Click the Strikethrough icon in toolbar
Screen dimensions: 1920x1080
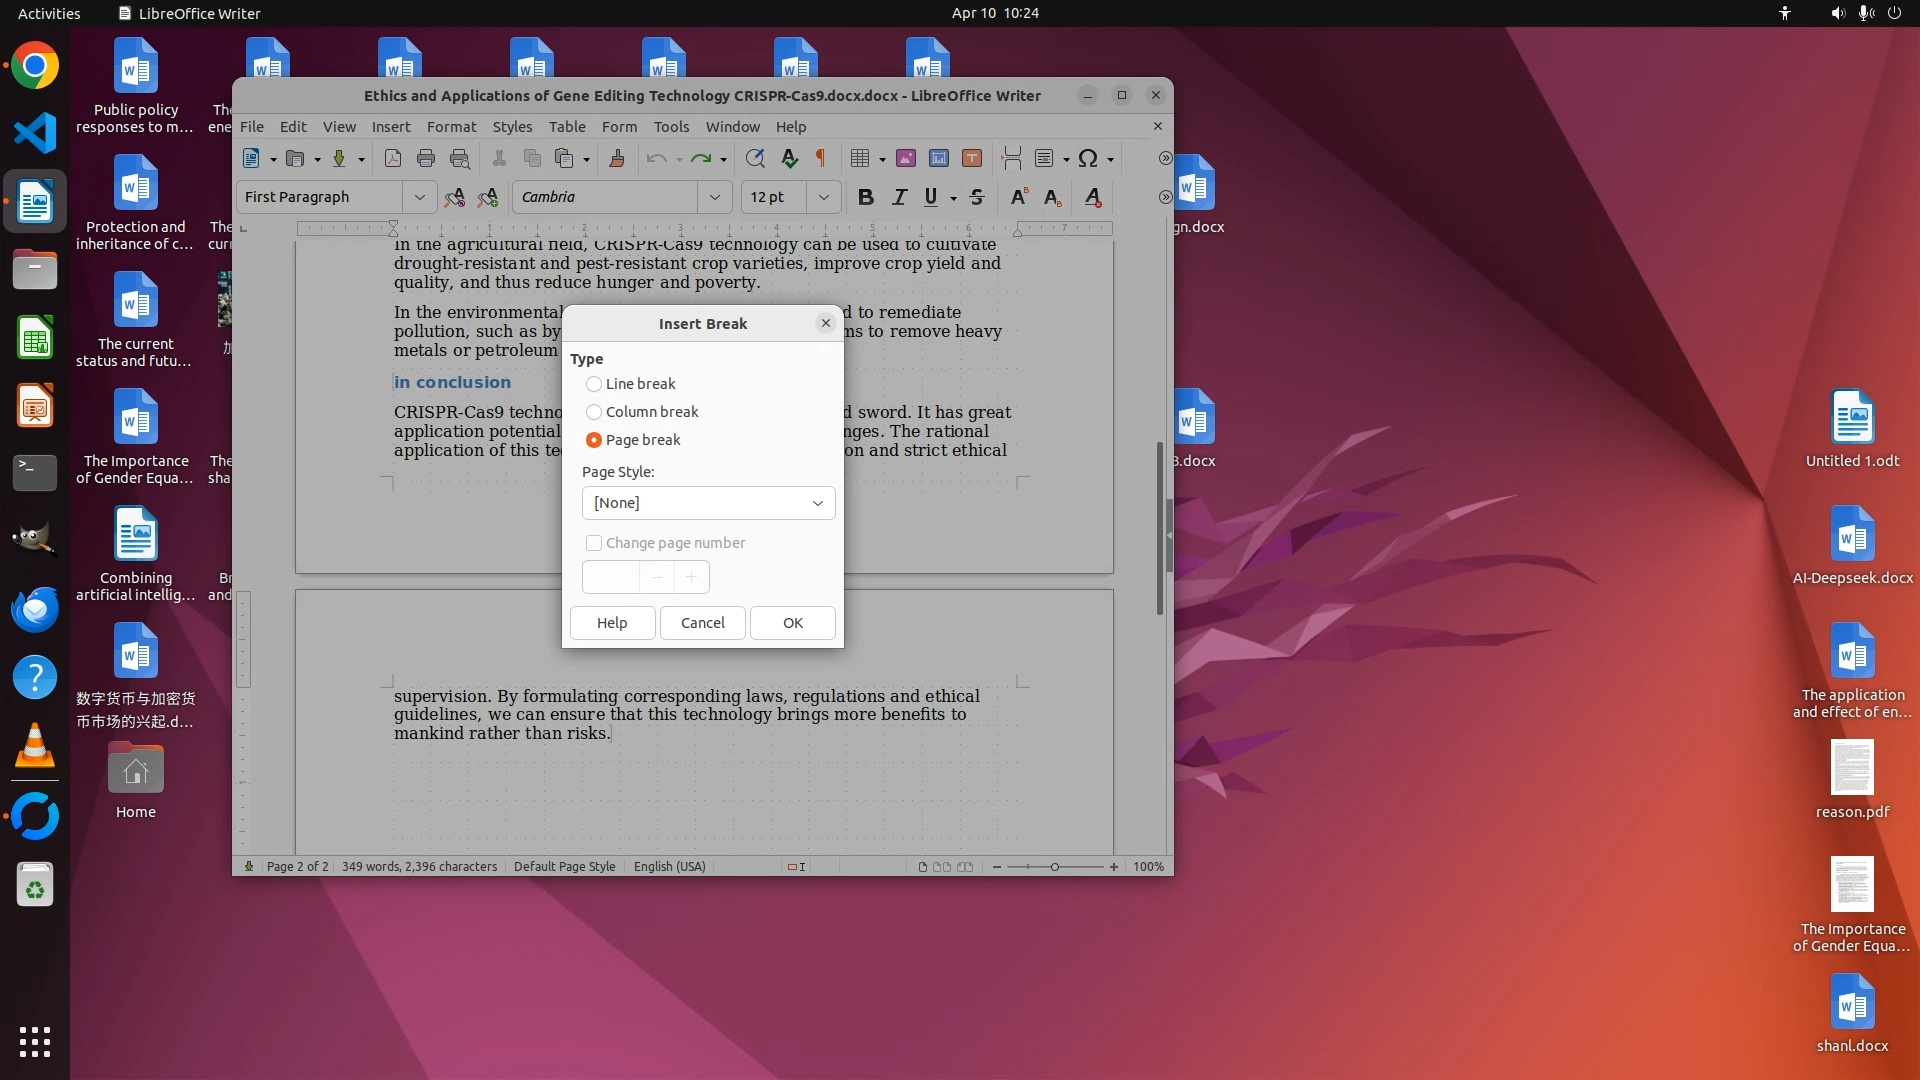[x=977, y=197]
